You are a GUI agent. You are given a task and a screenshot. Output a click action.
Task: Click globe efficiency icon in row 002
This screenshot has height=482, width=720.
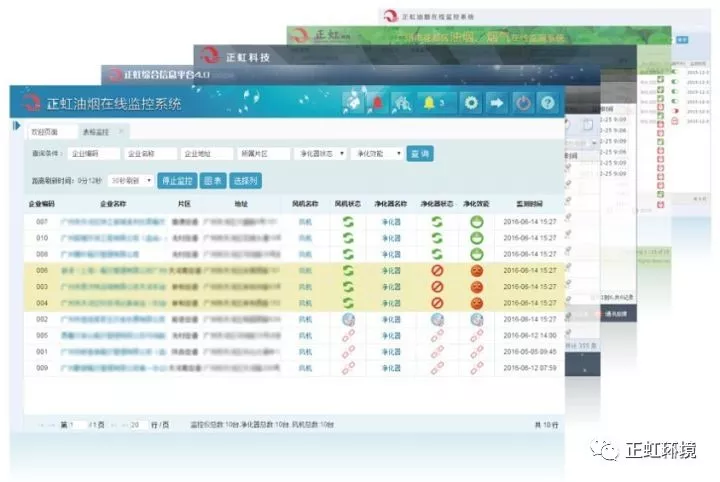point(477,319)
